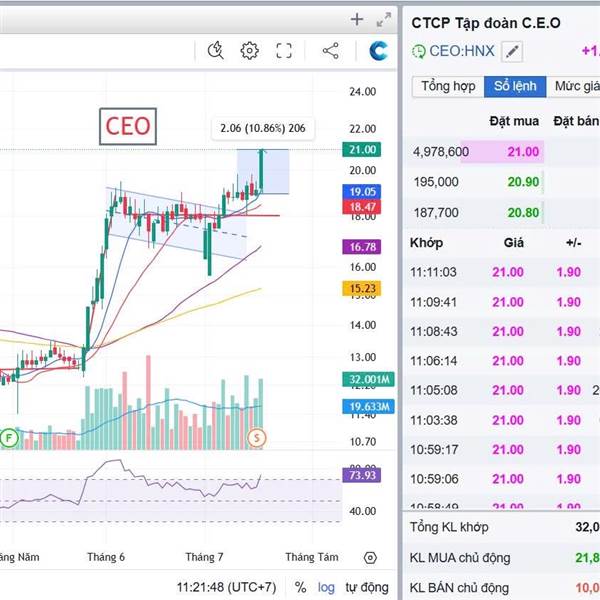Click the clock icon beside CEO:HNX
The image size is (600, 600).
(x=419, y=51)
